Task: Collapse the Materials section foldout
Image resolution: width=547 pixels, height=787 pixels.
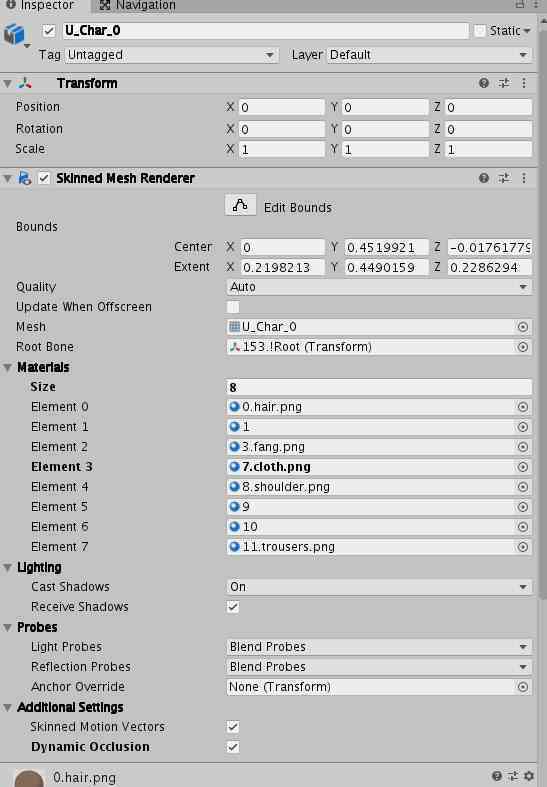Action: (8, 367)
